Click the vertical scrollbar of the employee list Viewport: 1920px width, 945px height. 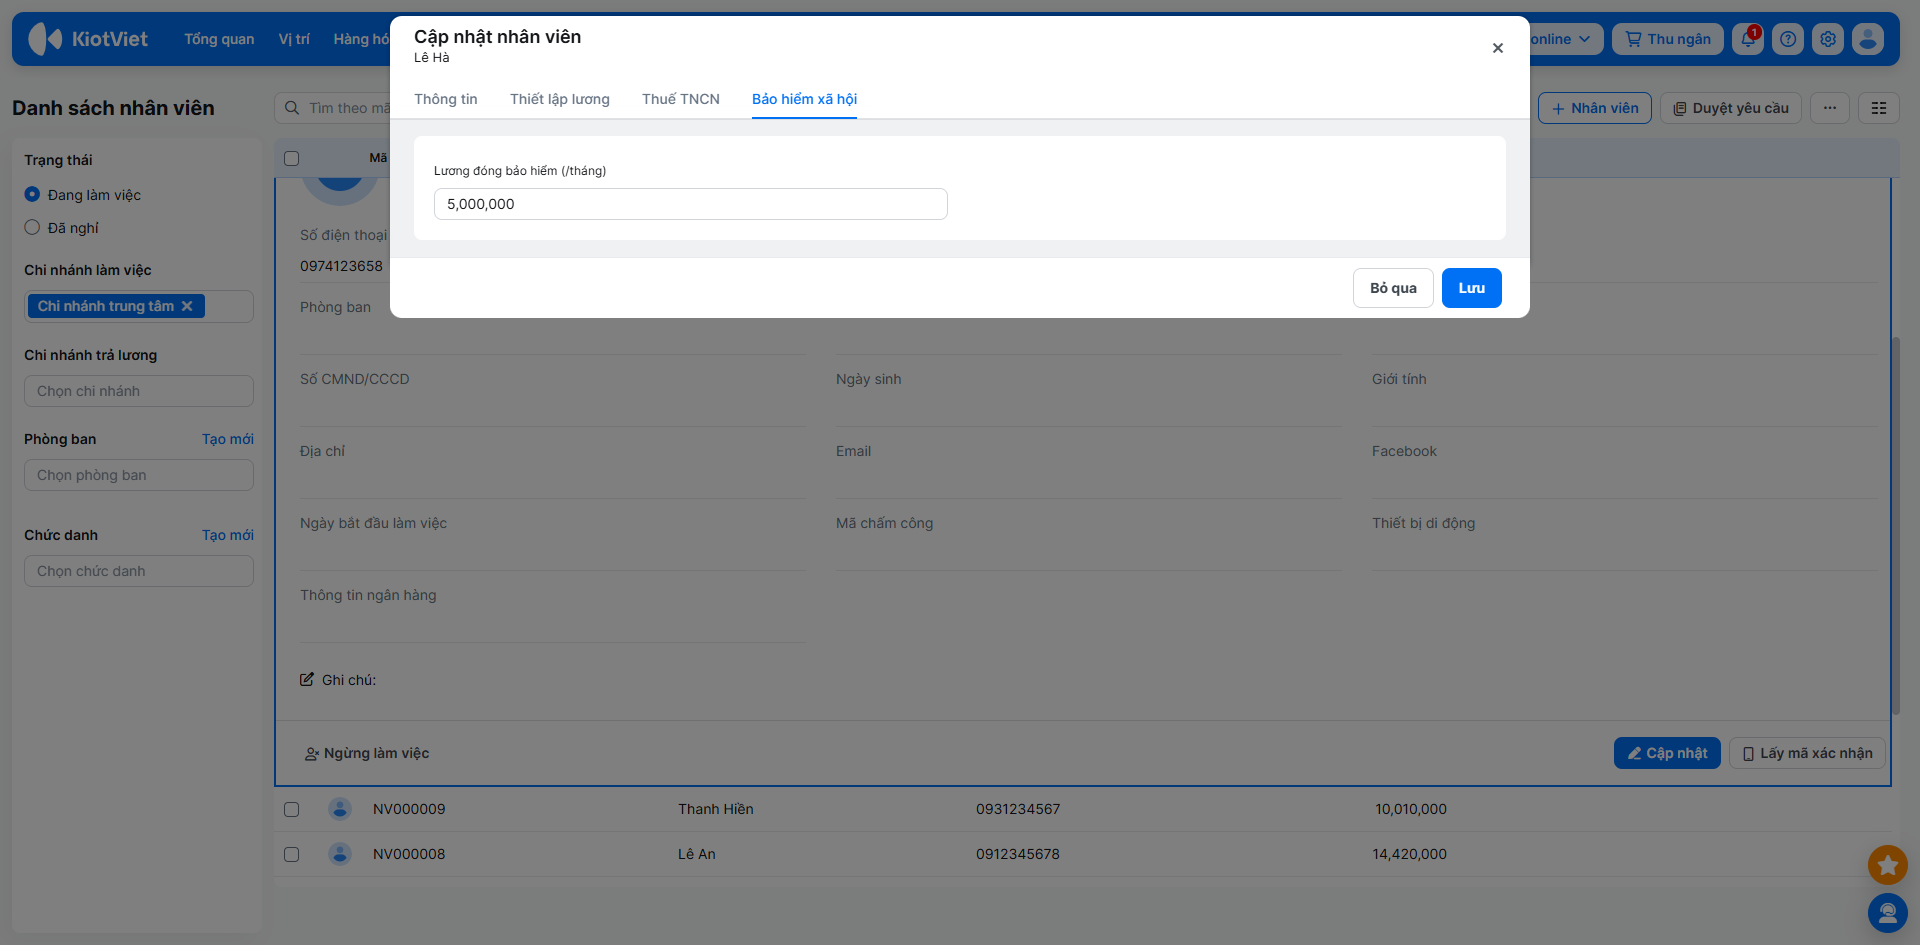click(x=1895, y=525)
